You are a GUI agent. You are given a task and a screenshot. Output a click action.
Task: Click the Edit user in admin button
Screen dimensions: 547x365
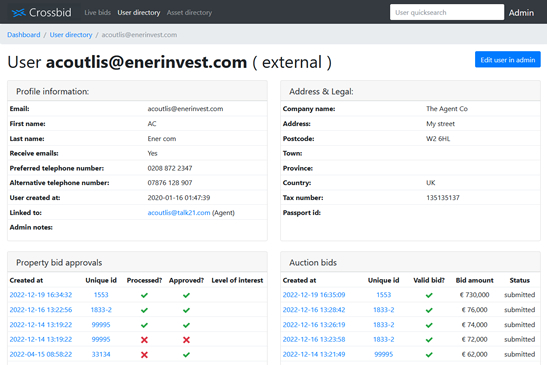click(508, 60)
